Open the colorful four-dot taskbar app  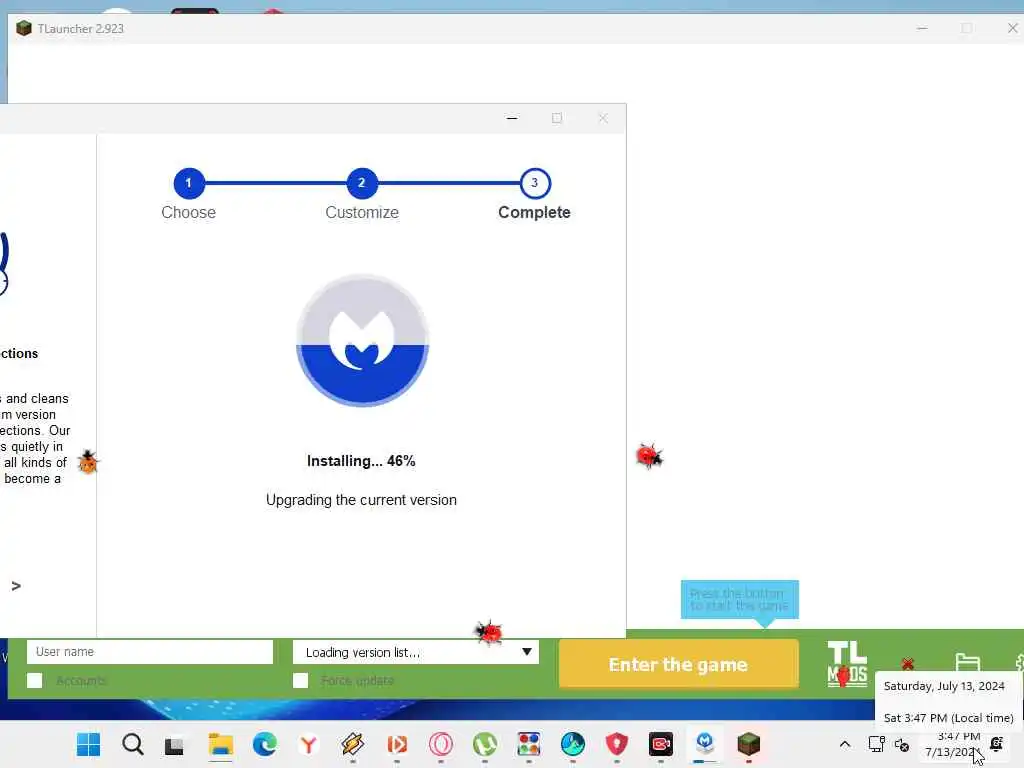point(529,744)
